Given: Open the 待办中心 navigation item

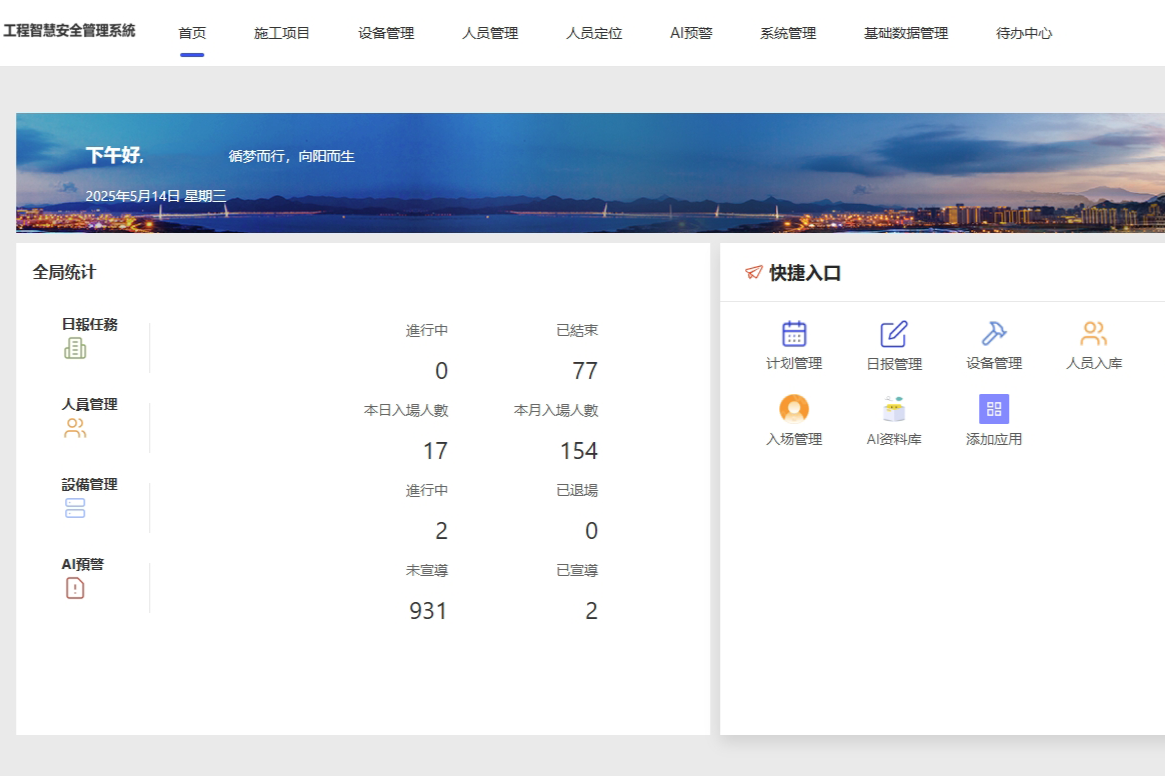Looking at the screenshot, I should pyautogui.click(x=1024, y=33).
